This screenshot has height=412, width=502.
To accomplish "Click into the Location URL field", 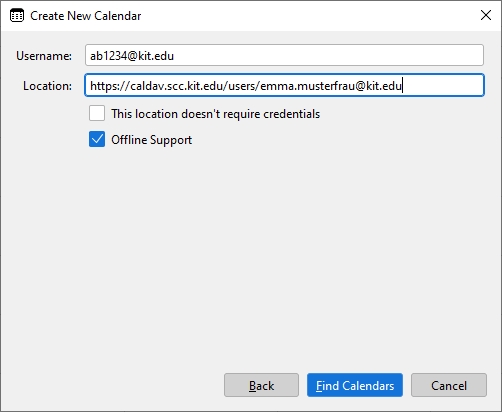I will pos(284,86).
